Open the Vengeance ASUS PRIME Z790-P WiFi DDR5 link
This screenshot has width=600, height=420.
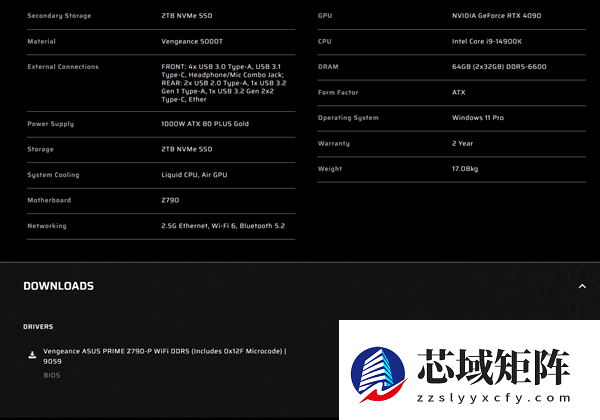[x=165, y=356]
